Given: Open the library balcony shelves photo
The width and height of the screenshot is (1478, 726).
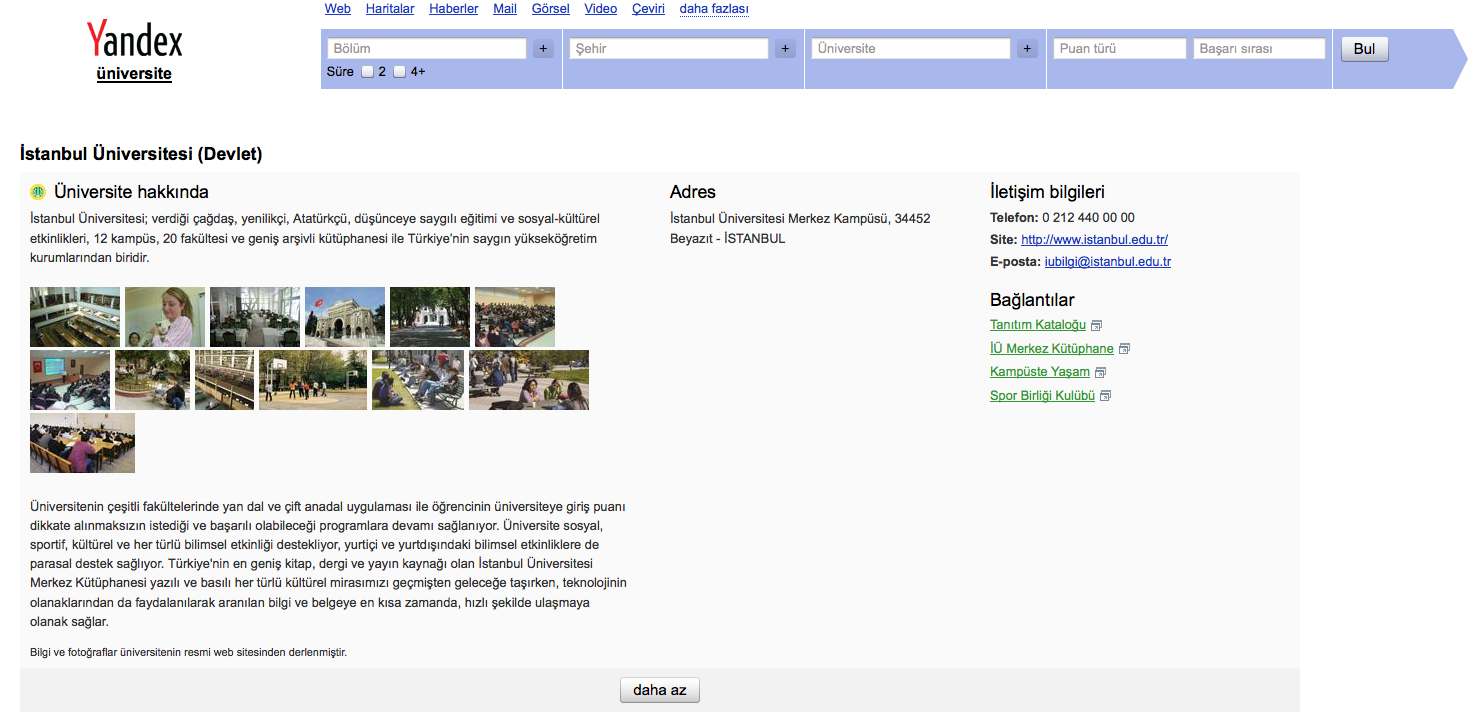Looking at the screenshot, I should click(224, 380).
